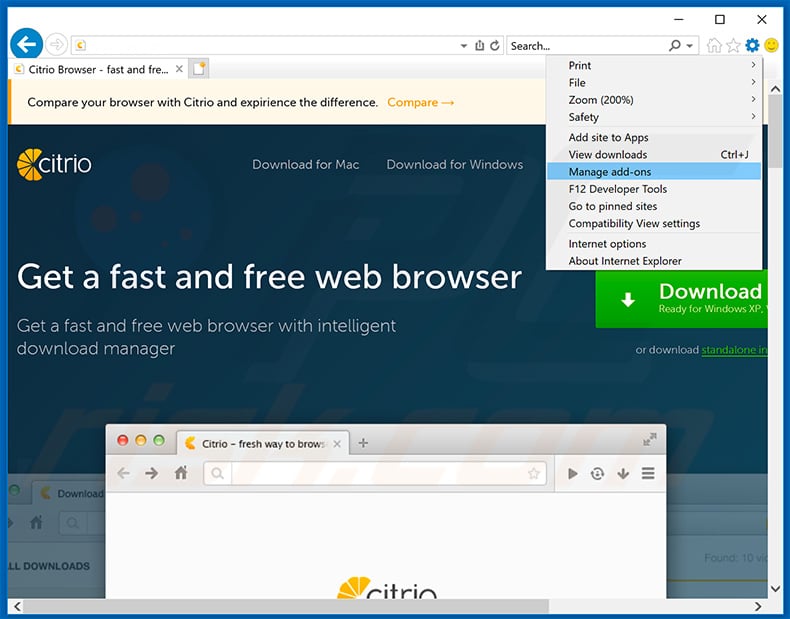790x619 pixels.
Task: Click the Compare link in banner
Action: click(x=421, y=102)
